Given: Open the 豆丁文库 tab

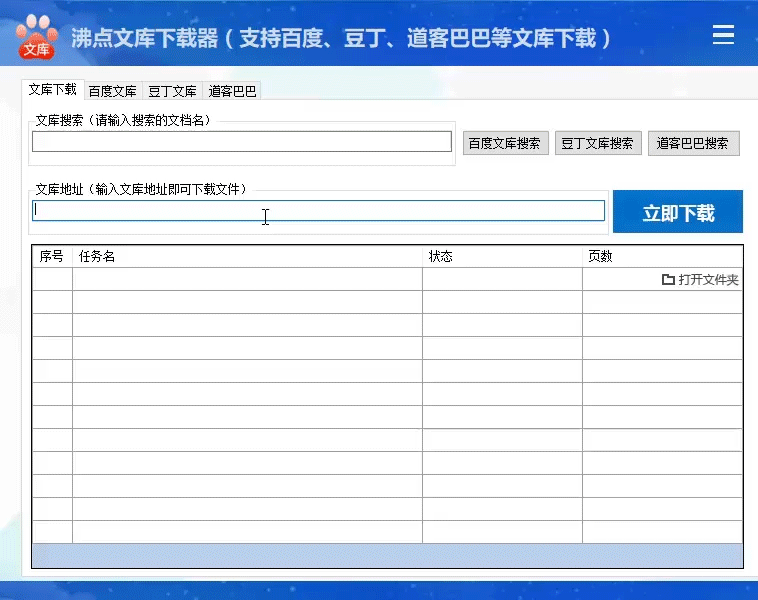Looking at the screenshot, I should click(x=172, y=91).
